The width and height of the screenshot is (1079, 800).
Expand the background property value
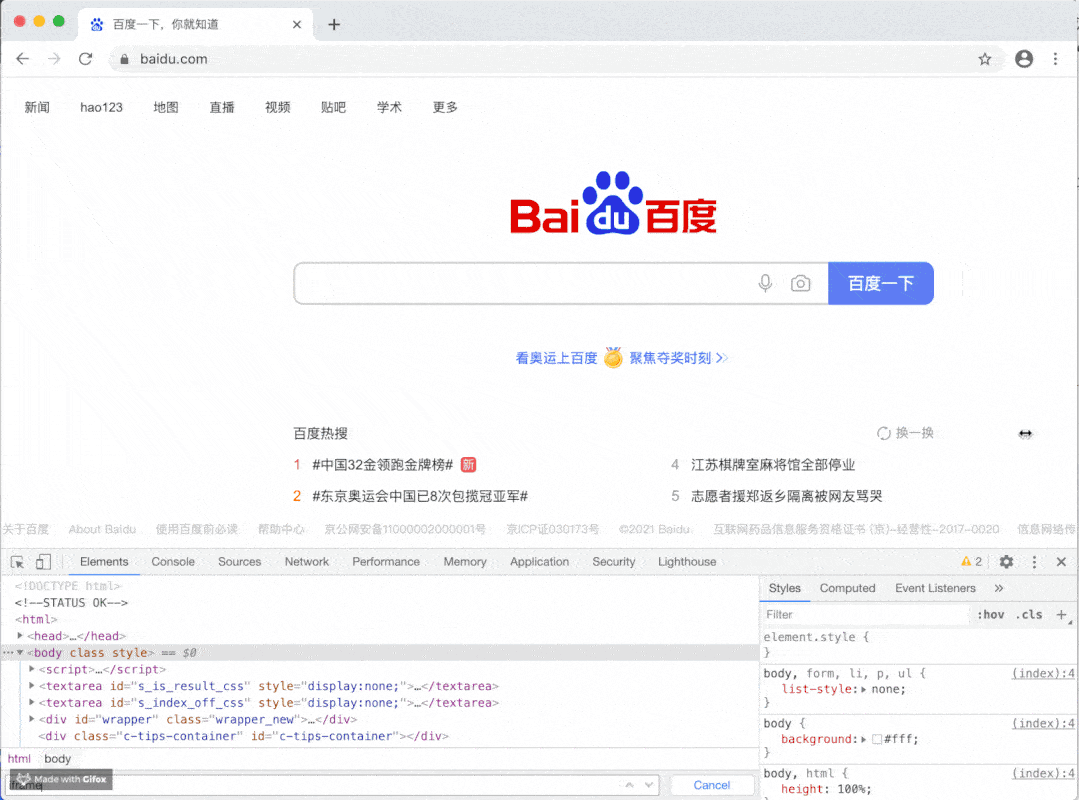coord(864,739)
